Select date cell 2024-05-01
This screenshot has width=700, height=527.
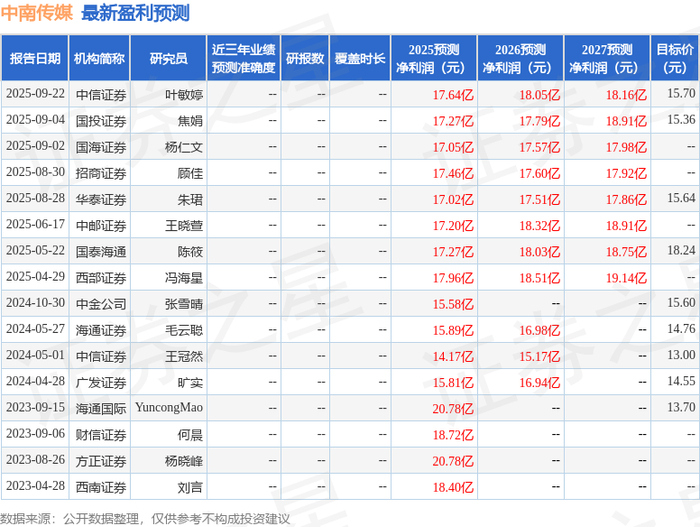[x=35, y=355]
